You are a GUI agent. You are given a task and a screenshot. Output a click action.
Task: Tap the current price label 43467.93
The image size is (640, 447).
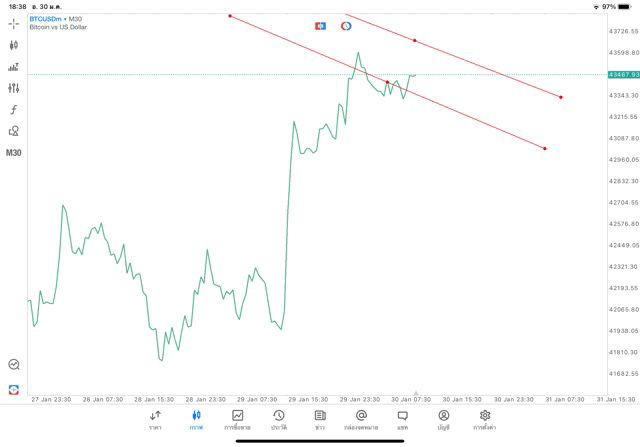[622, 74]
